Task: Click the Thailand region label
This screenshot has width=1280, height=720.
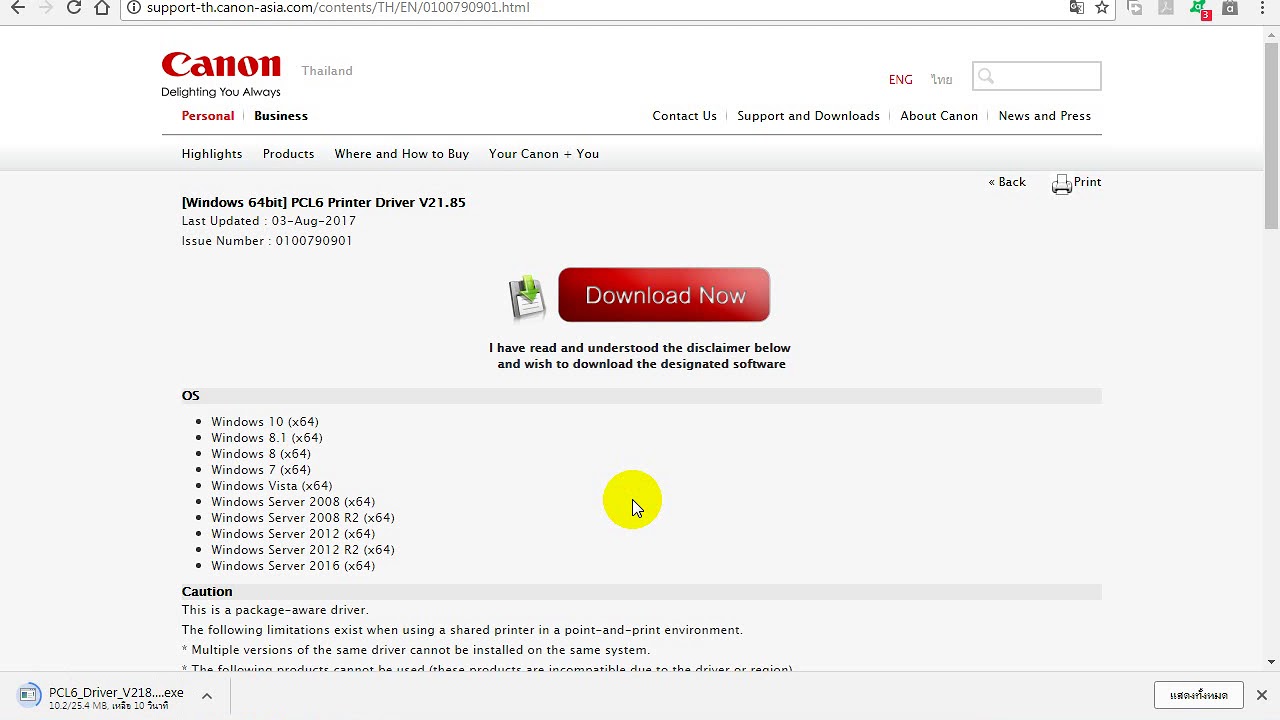Action: (327, 71)
